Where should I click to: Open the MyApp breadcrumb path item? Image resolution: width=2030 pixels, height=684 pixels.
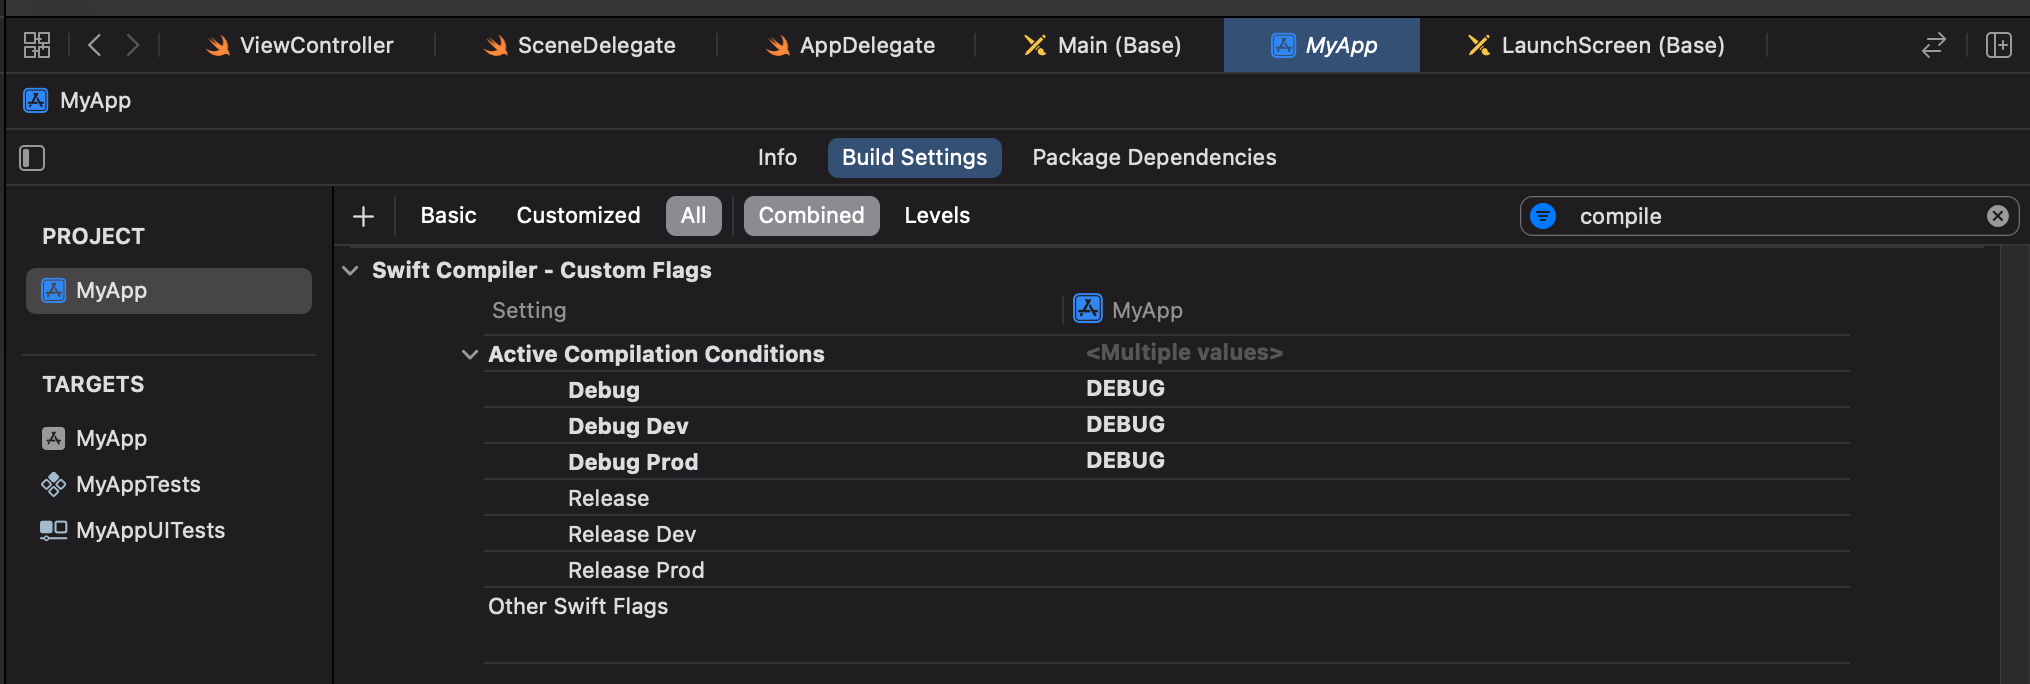tap(95, 101)
